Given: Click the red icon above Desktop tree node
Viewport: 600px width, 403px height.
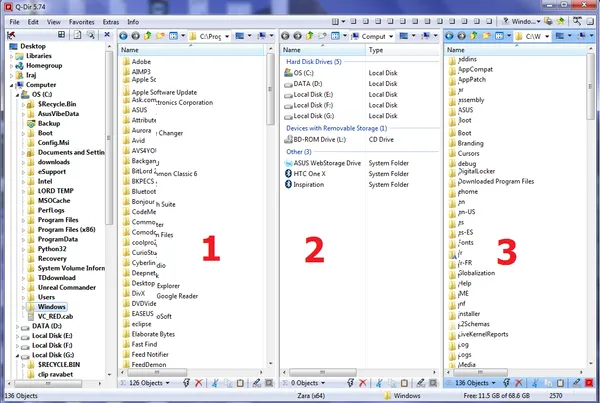Looking at the screenshot, I should 11,35.
